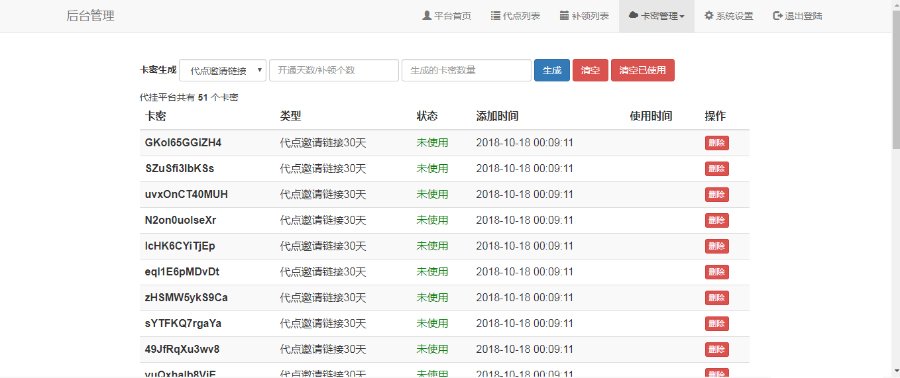Expand the 卡密管理 dropdown caret
900x378 pixels.
[682, 17]
